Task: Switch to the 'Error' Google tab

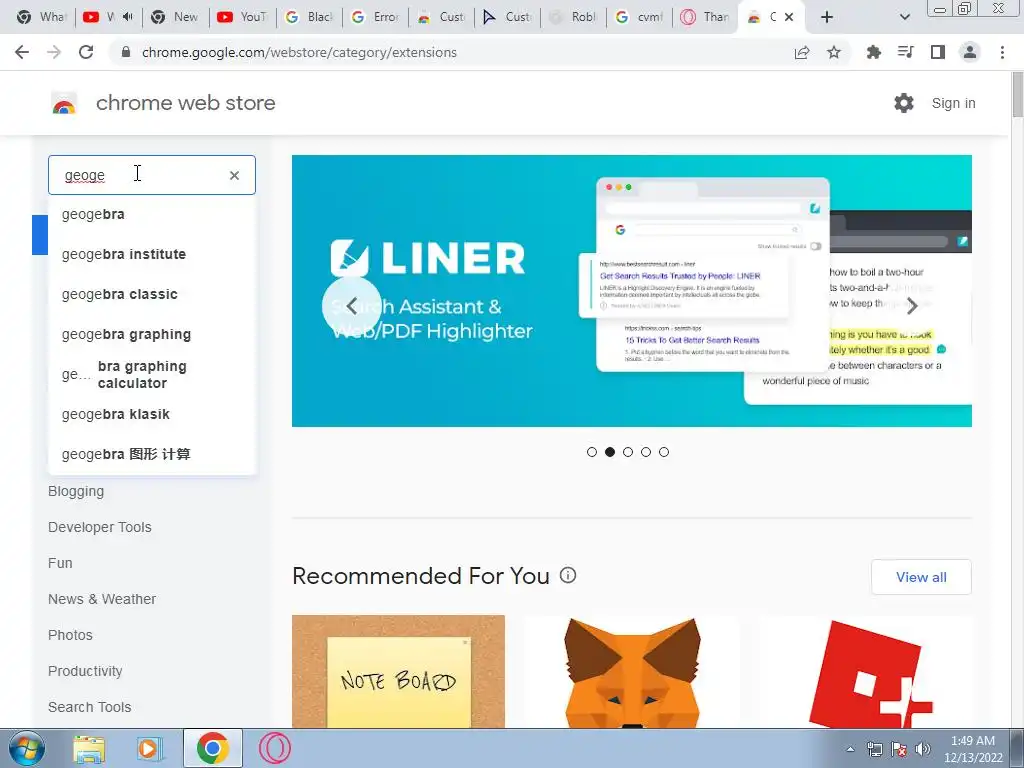Action: coord(375,17)
